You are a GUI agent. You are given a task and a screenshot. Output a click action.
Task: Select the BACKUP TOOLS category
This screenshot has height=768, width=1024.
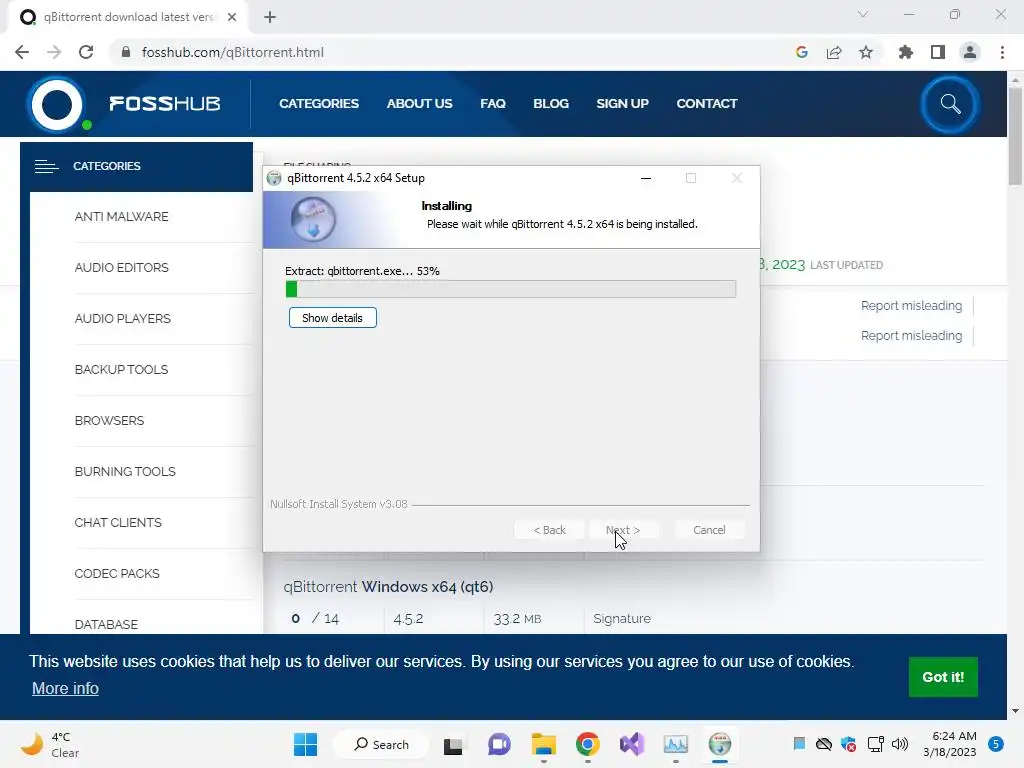click(x=121, y=370)
